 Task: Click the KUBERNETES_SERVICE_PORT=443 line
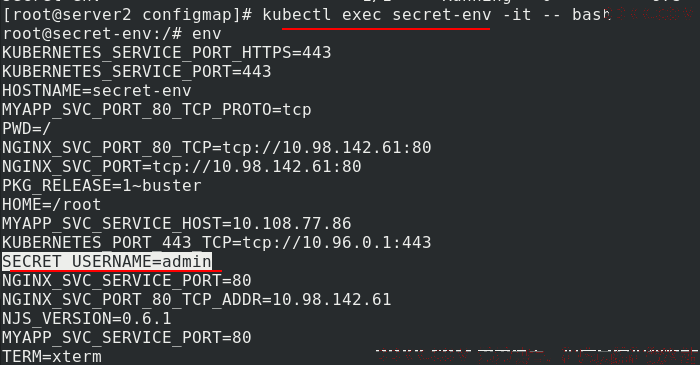click(137, 72)
